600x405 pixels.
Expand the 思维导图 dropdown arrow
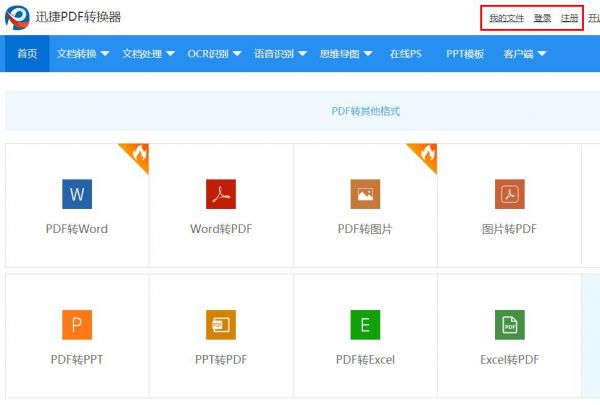click(368, 54)
